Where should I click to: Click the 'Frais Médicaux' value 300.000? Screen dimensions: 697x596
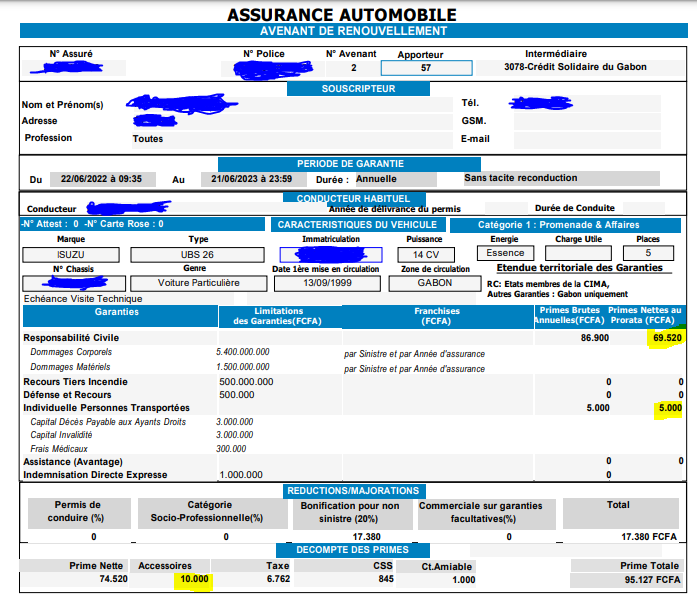click(231, 449)
